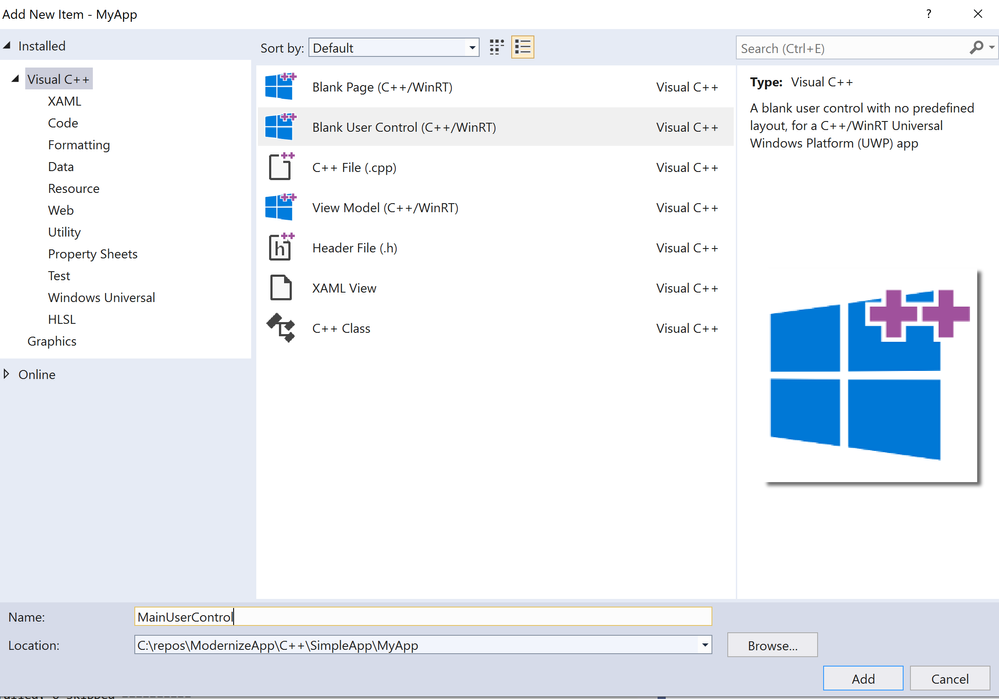Select the Graphics category
The height and width of the screenshot is (699, 999).
52,341
